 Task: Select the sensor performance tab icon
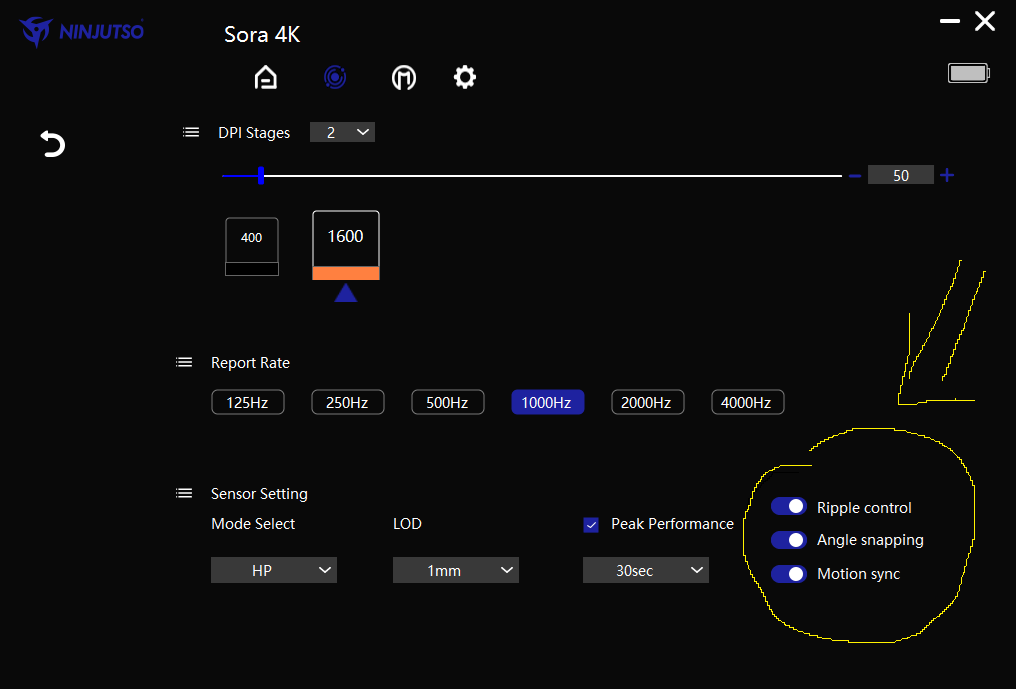(335, 77)
